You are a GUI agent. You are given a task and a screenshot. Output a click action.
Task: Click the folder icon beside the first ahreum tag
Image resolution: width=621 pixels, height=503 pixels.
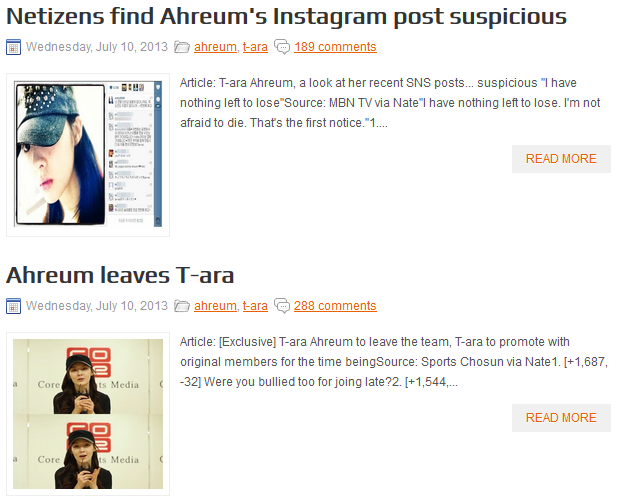182,47
